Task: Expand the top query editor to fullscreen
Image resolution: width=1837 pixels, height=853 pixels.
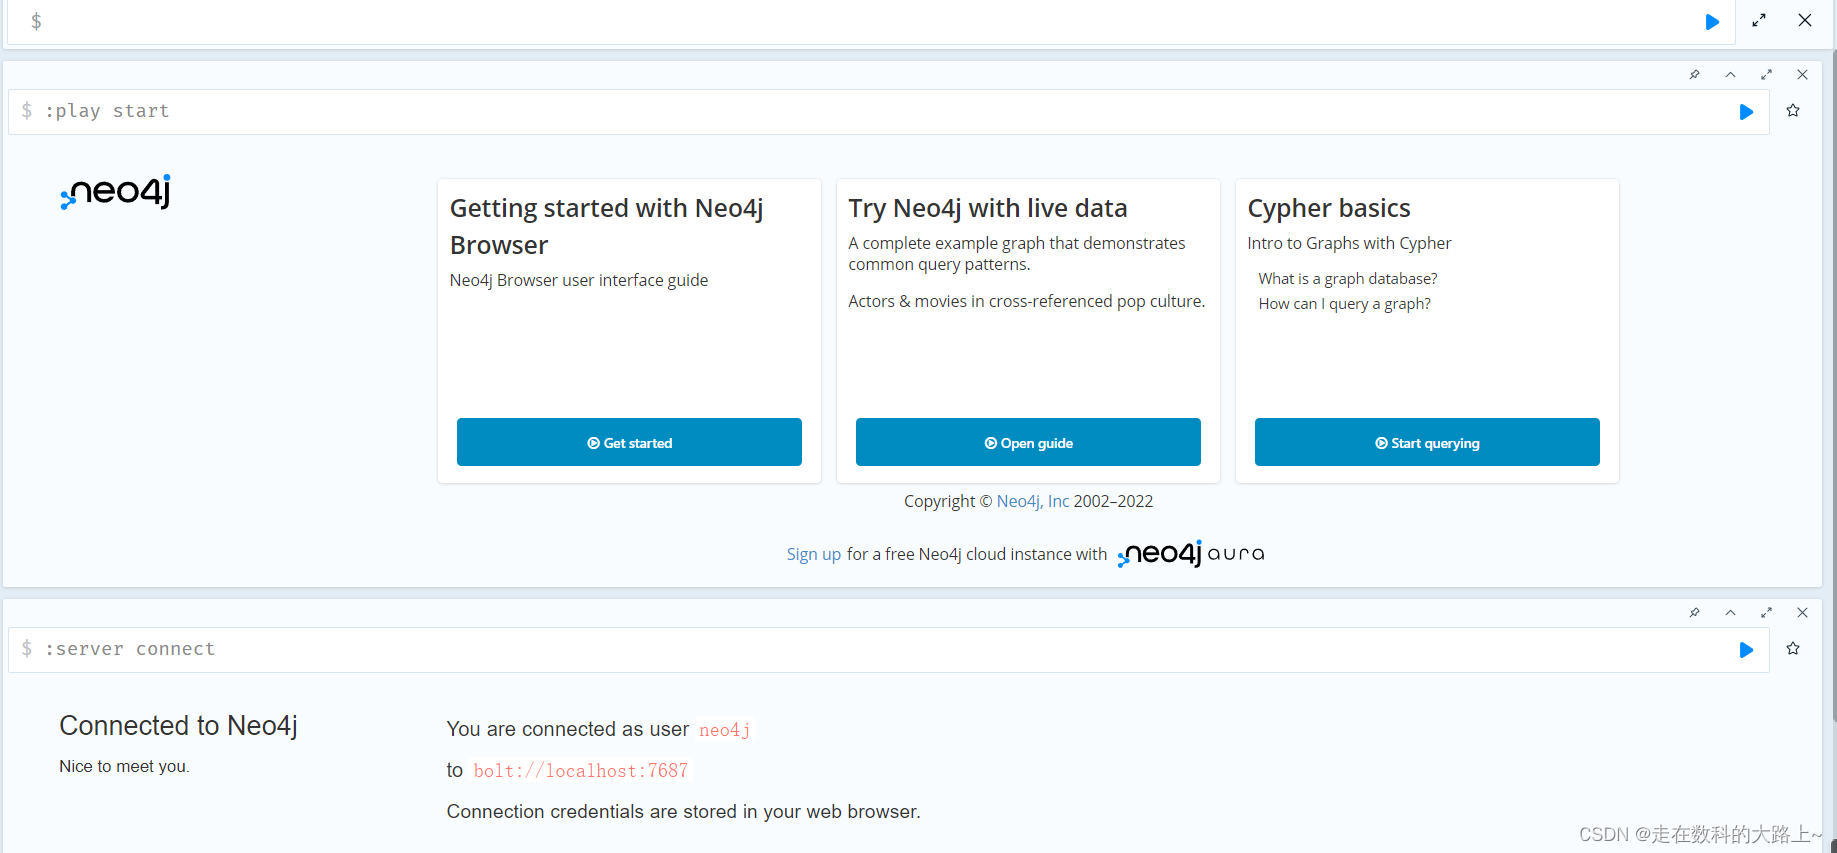Action: click(1759, 20)
